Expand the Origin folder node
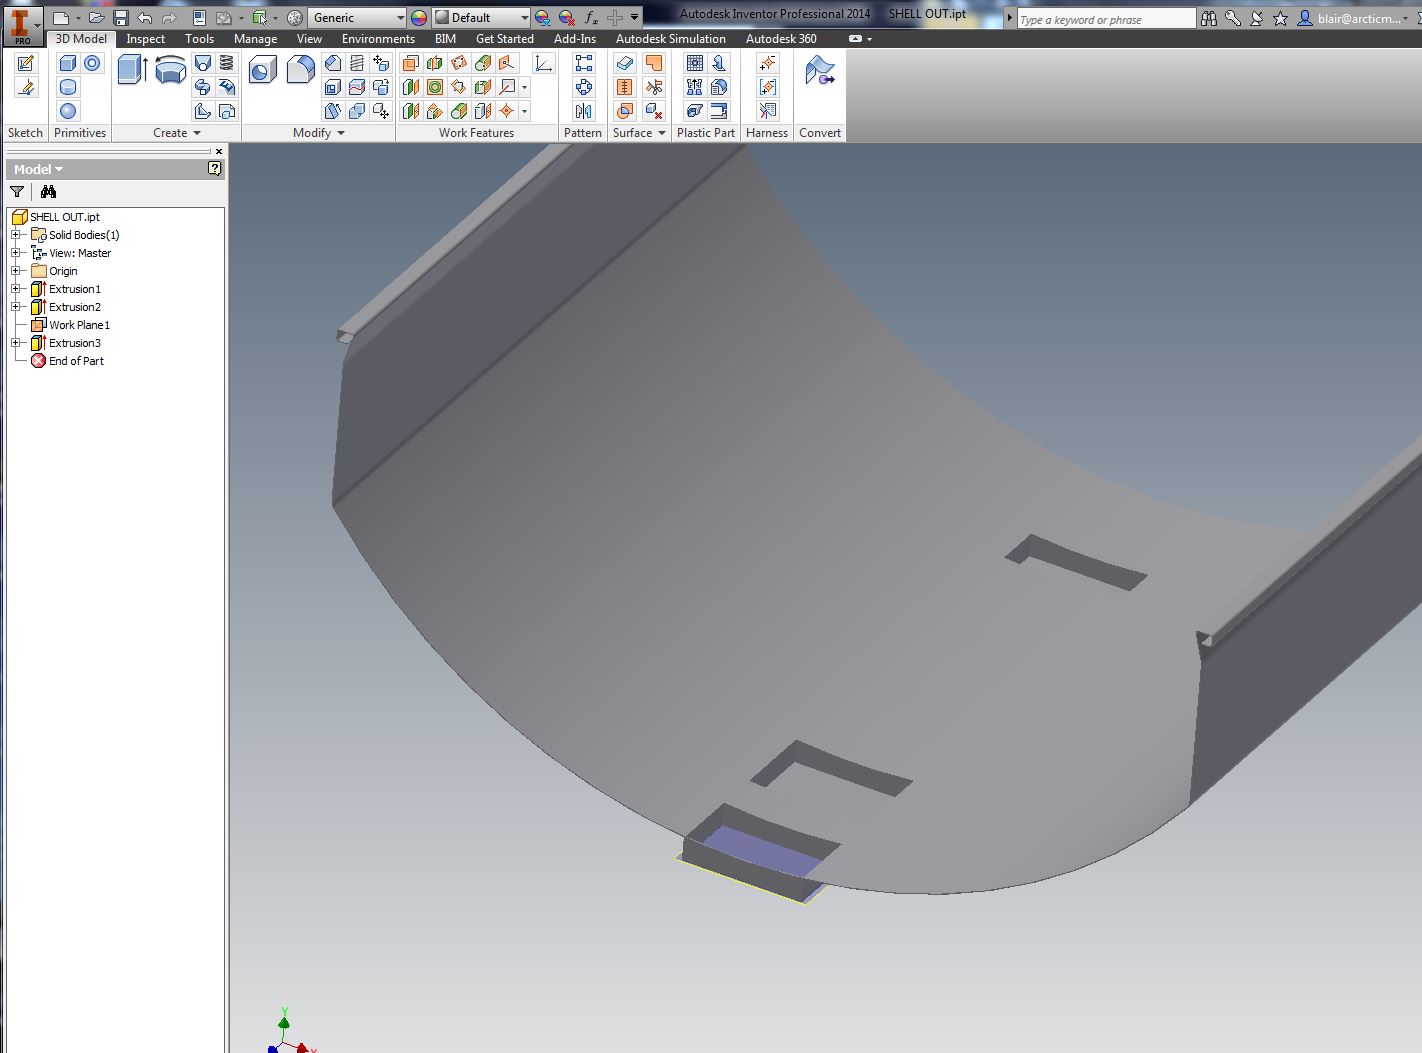 pyautogui.click(x=15, y=271)
